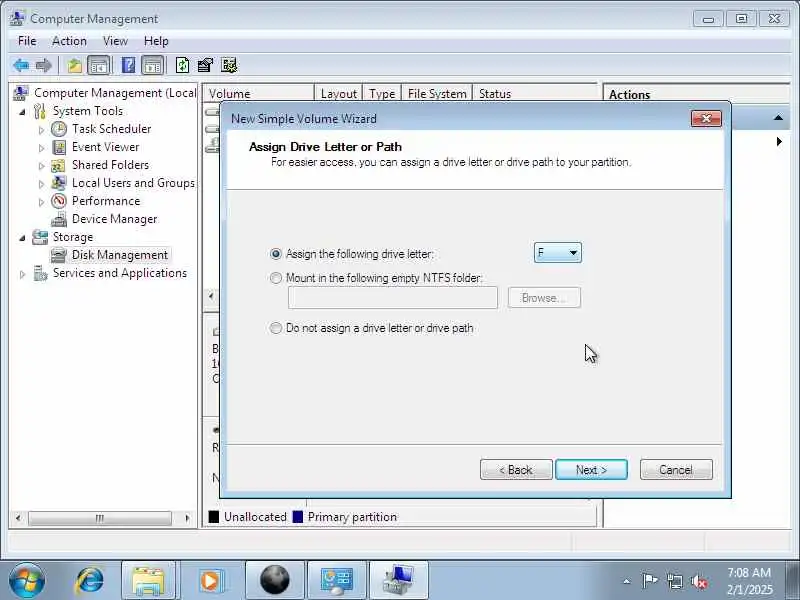
Task: Click the Layout column header
Action: 338,94
